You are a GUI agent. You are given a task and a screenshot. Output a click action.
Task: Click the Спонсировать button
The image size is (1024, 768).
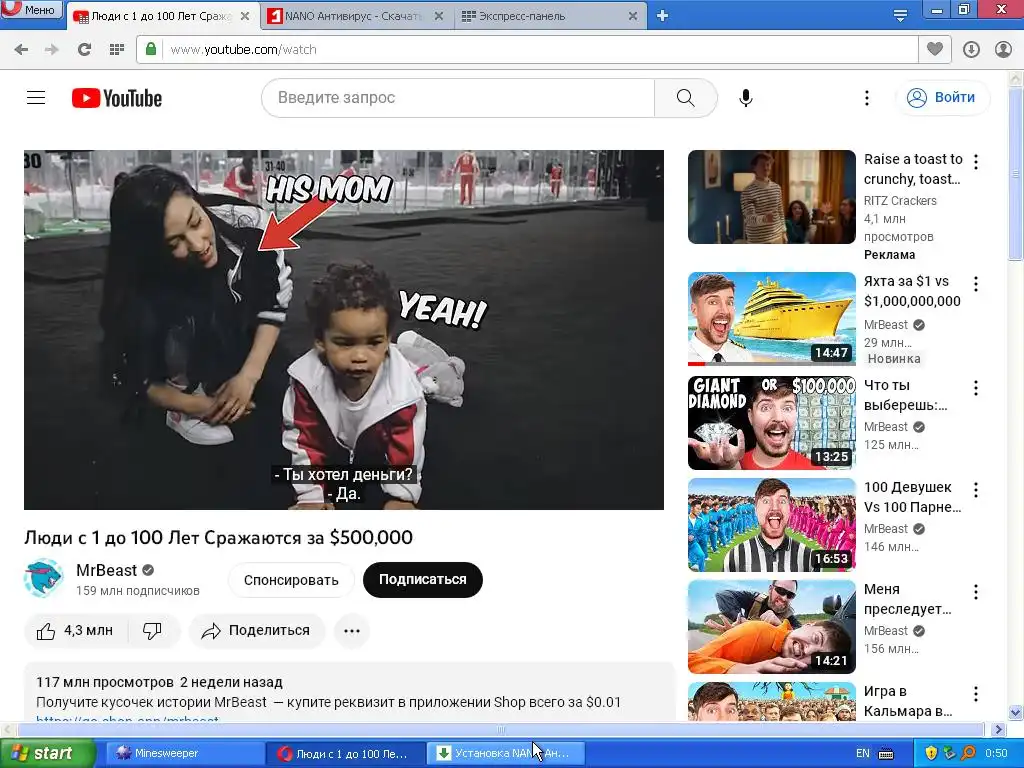point(291,580)
